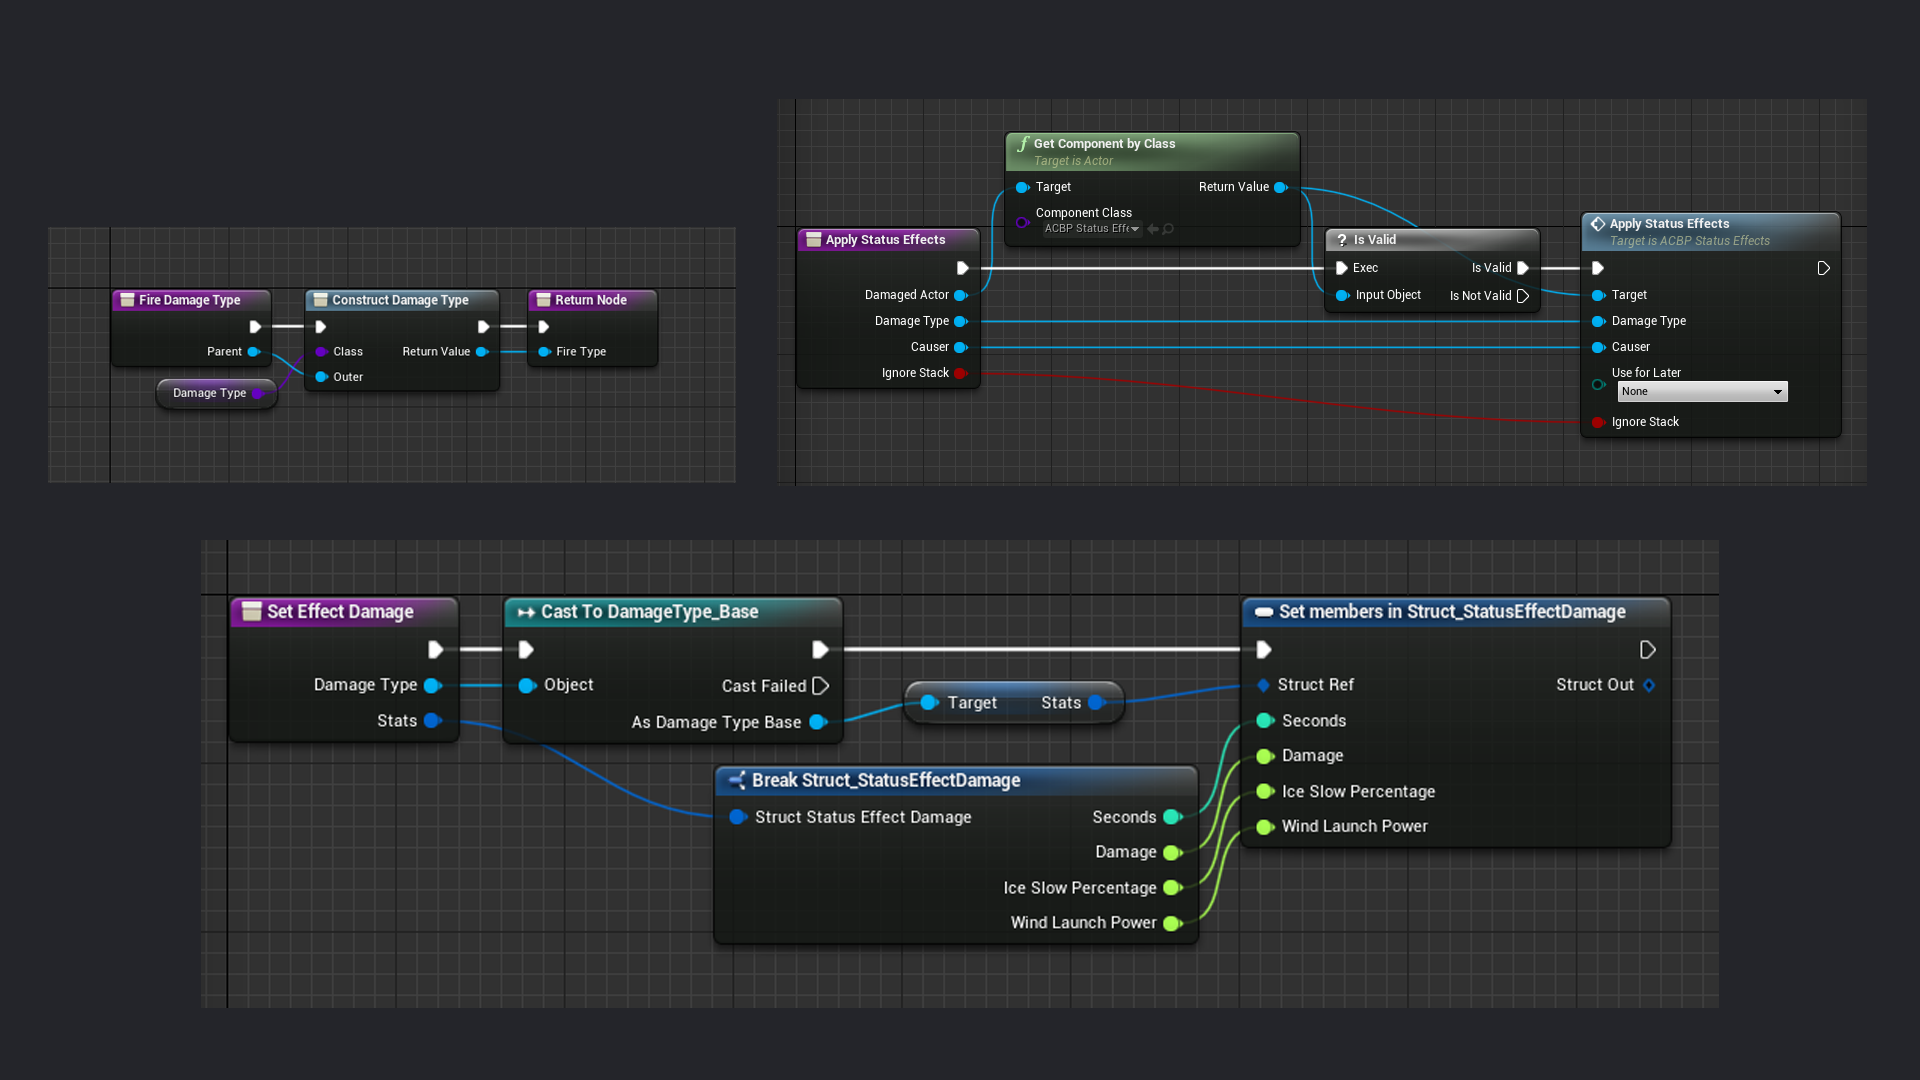This screenshot has width=1920, height=1080.
Task: Select the Use for Later dropdown on Apply Status Effects
Action: point(1700,392)
